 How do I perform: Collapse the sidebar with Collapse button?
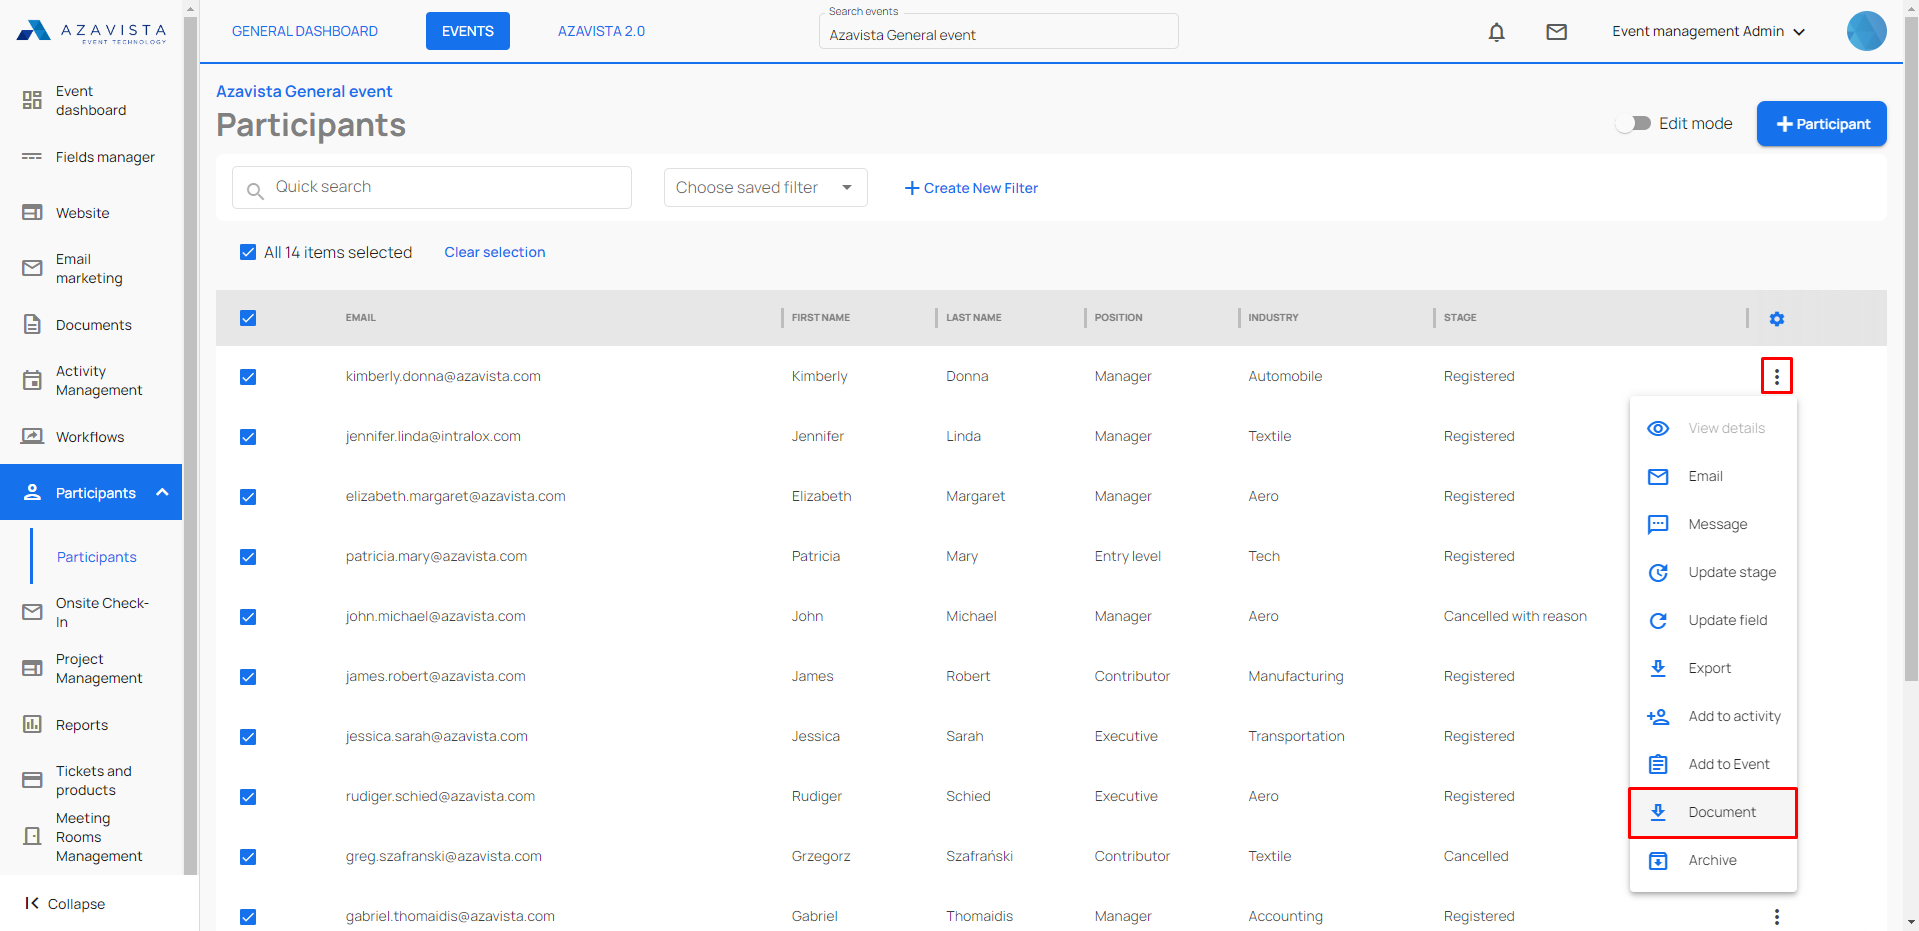click(66, 903)
